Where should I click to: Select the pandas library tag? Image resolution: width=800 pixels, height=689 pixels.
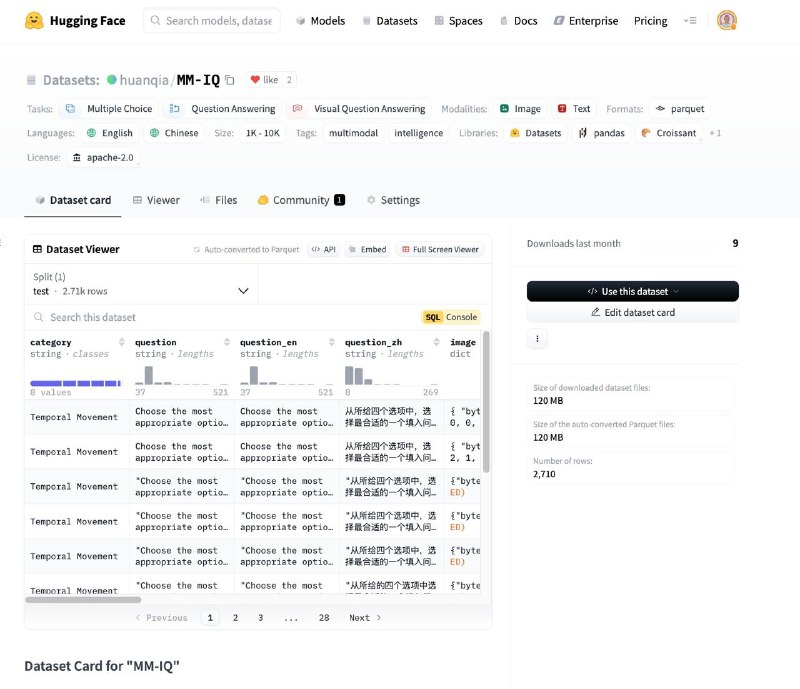point(602,133)
